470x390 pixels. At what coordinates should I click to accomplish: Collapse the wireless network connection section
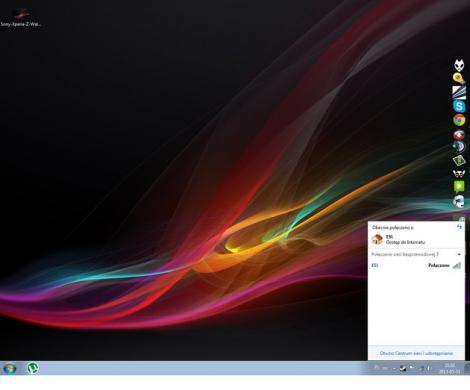coord(459,254)
